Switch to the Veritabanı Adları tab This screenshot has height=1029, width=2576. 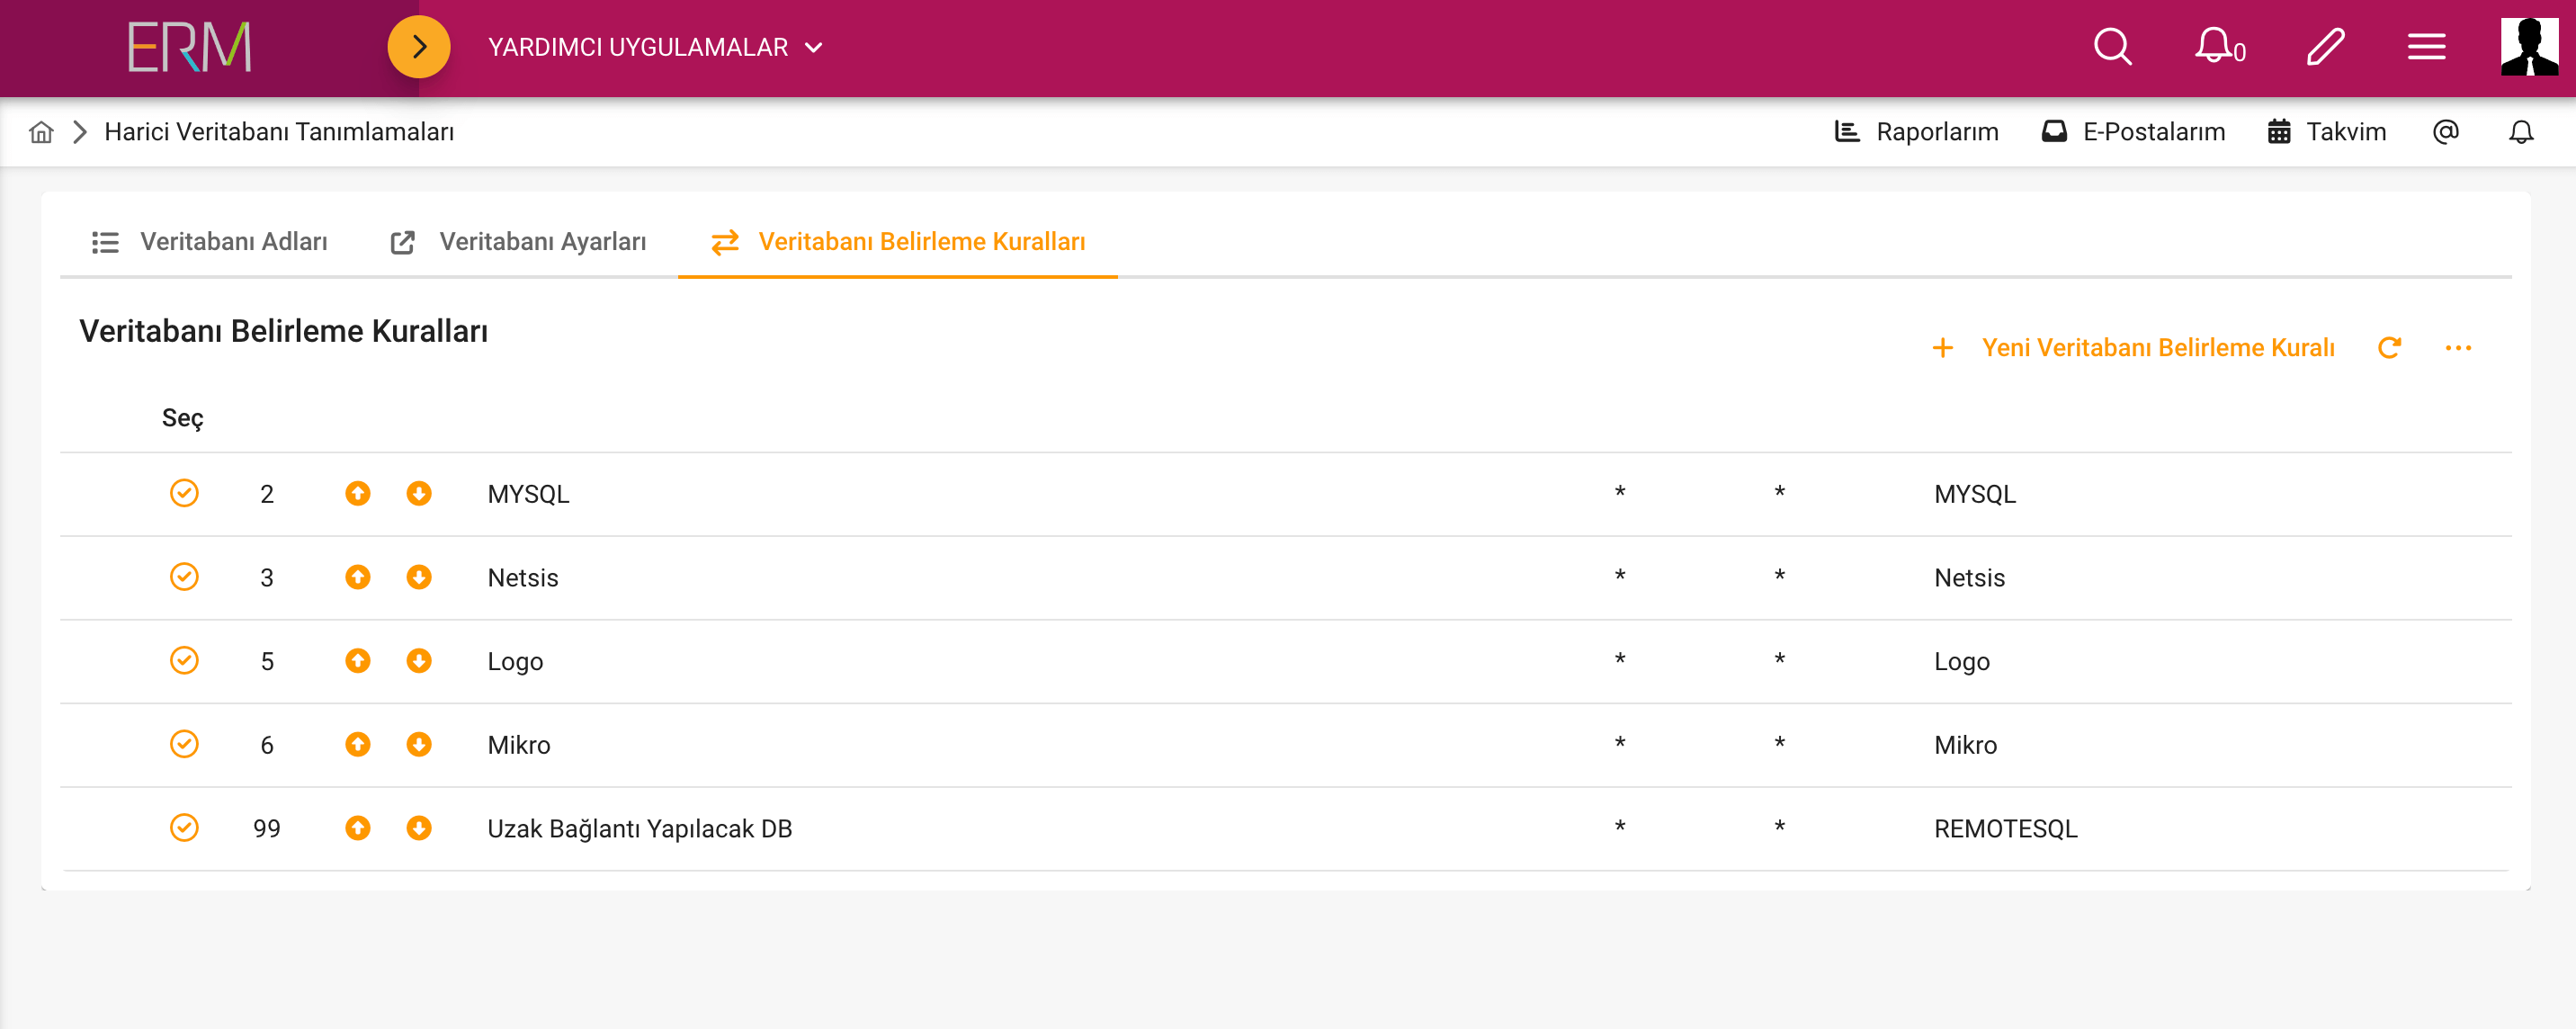coord(232,241)
